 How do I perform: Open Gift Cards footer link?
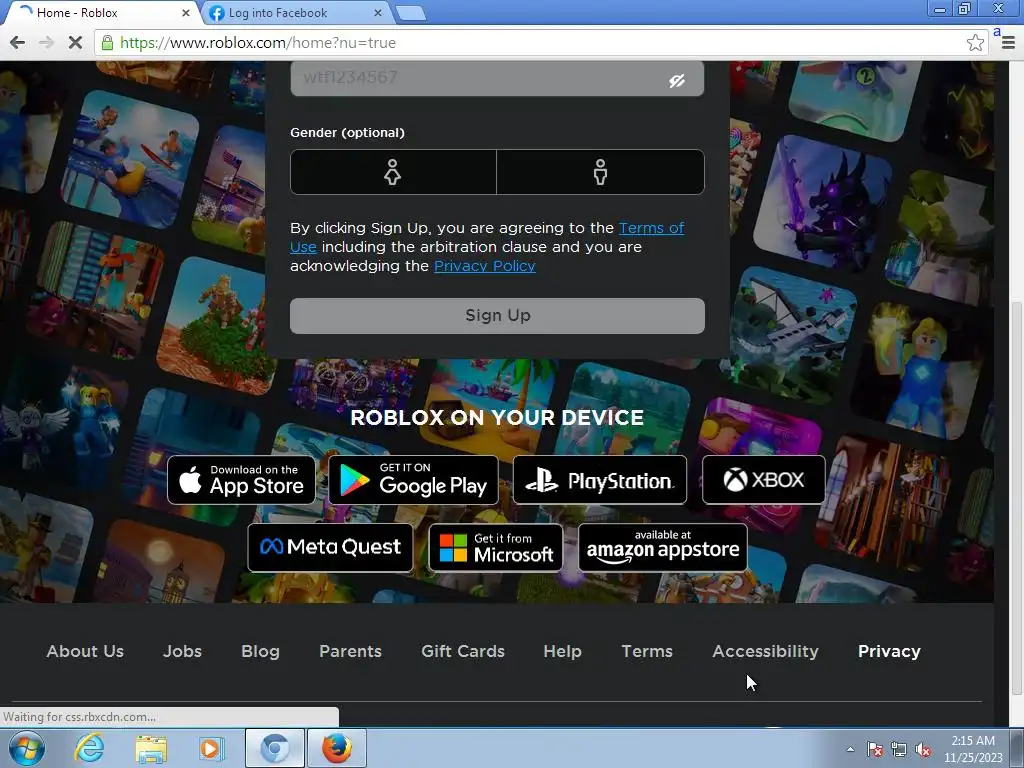(463, 651)
